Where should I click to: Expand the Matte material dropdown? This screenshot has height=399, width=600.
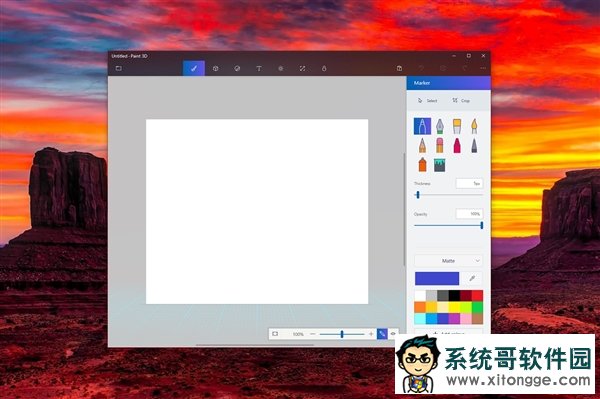(448, 261)
